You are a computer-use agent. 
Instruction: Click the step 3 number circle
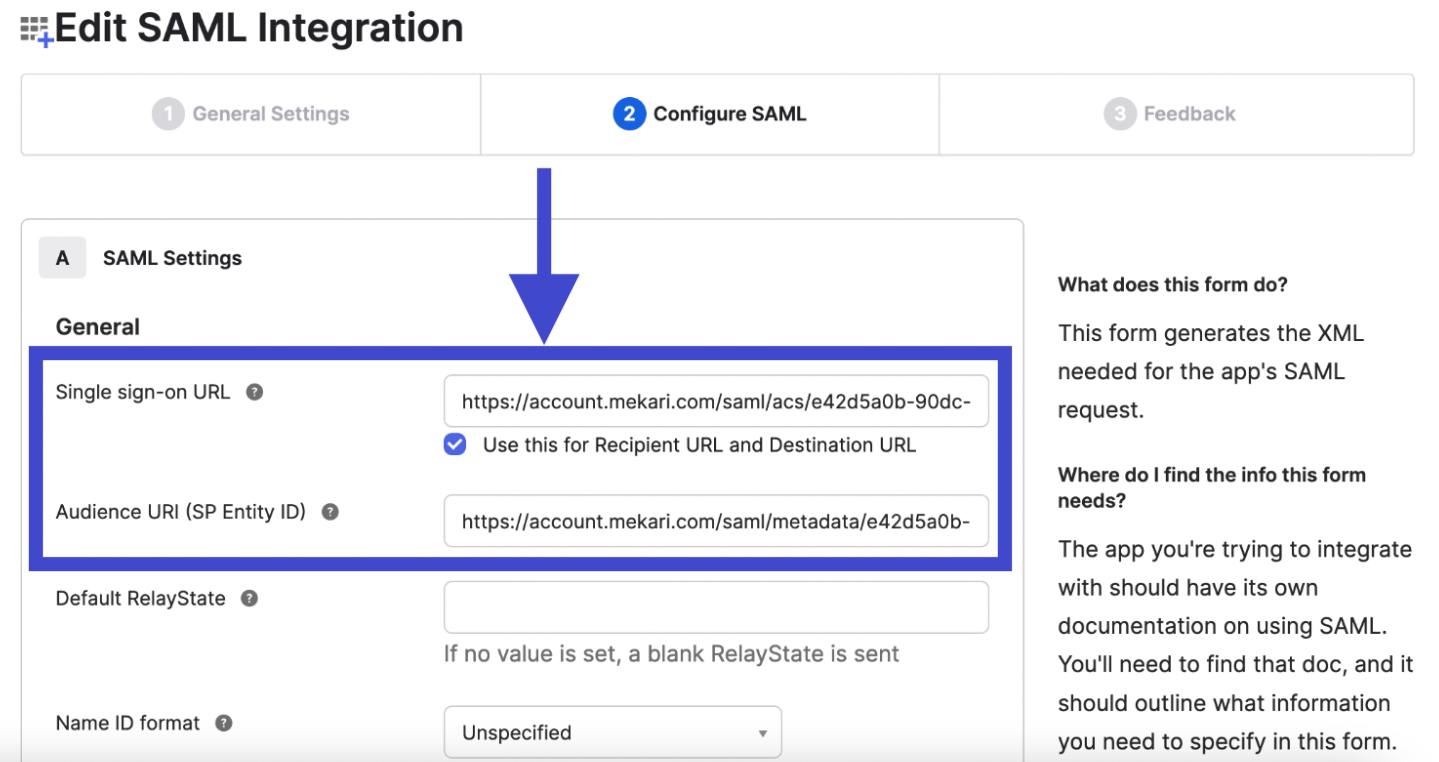[1119, 114]
